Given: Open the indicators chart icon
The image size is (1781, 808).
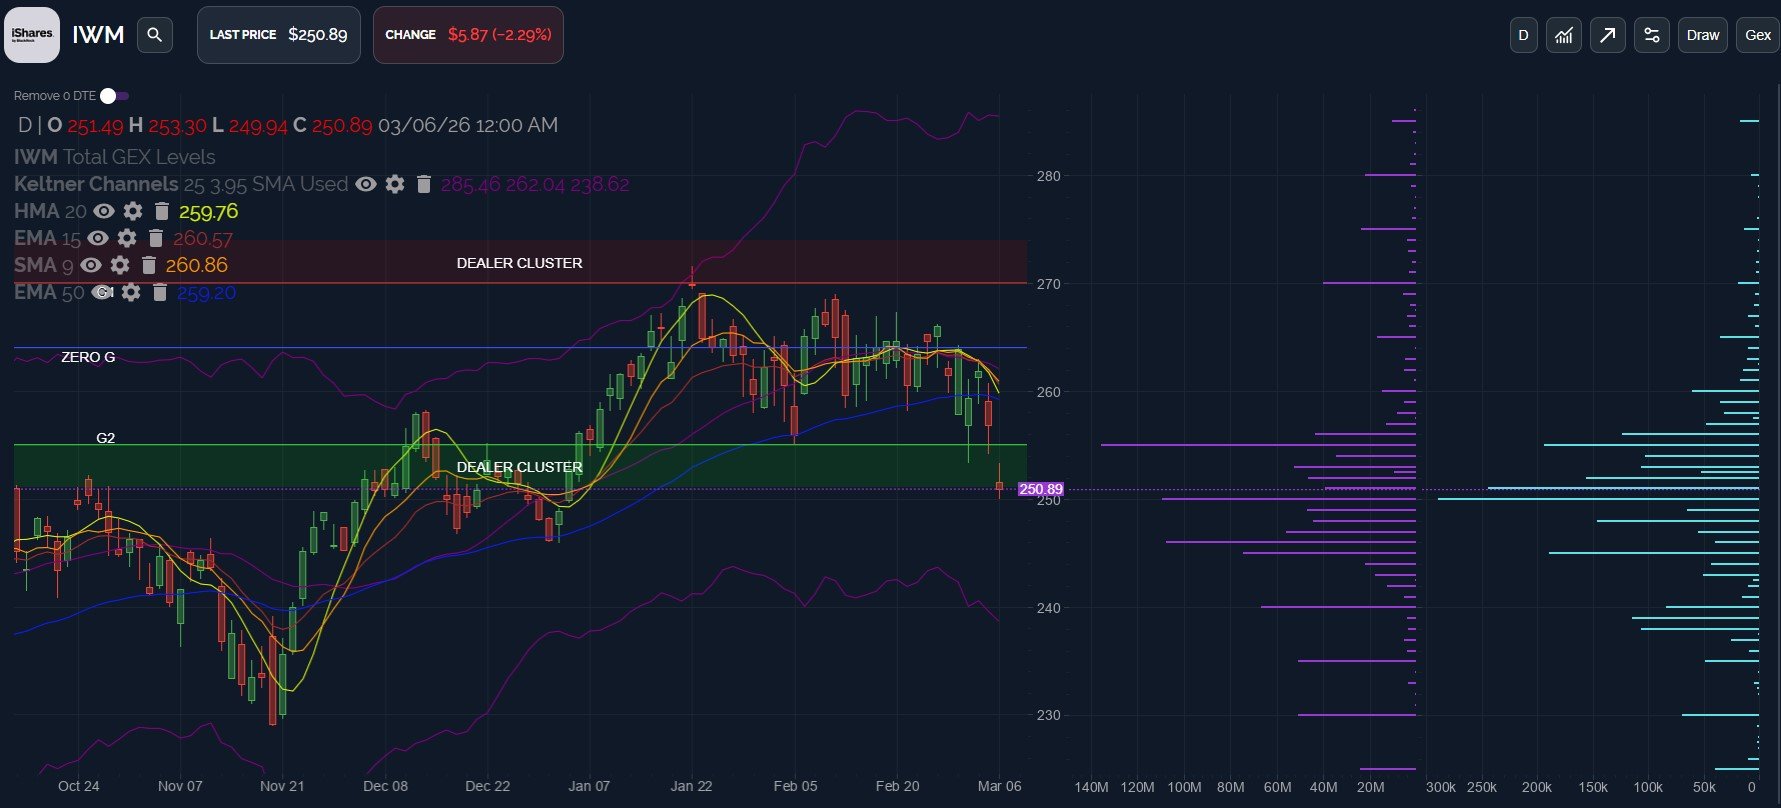Looking at the screenshot, I should coord(1564,35).
